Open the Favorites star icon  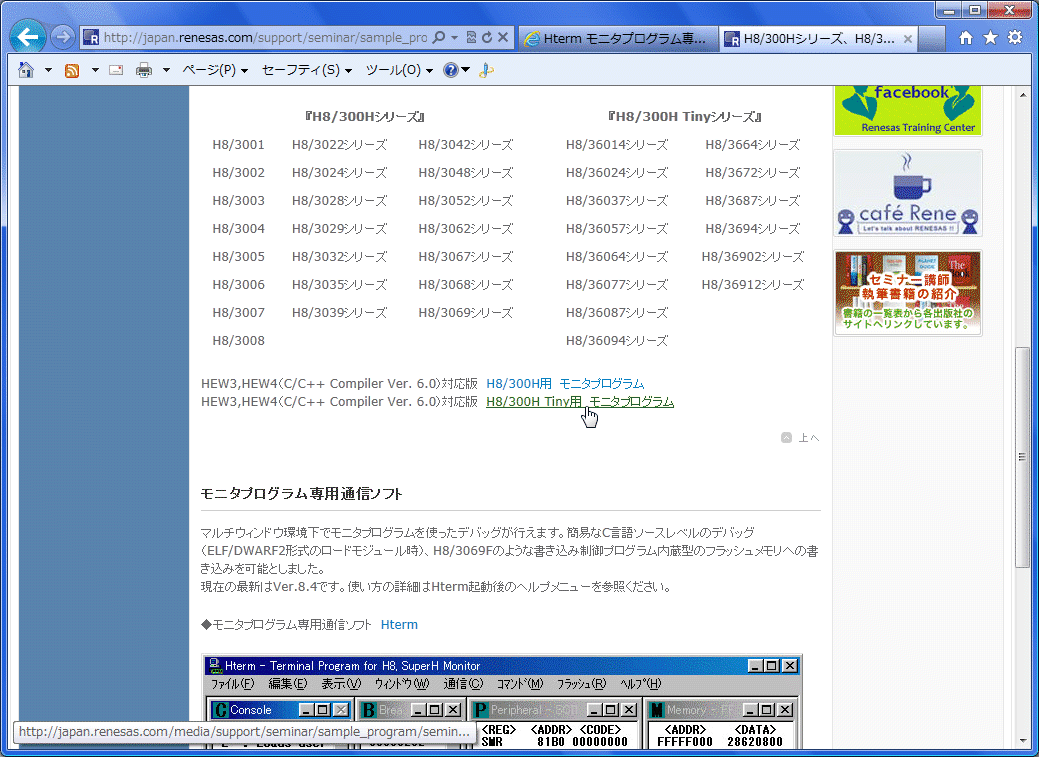[x=990, y=37]
